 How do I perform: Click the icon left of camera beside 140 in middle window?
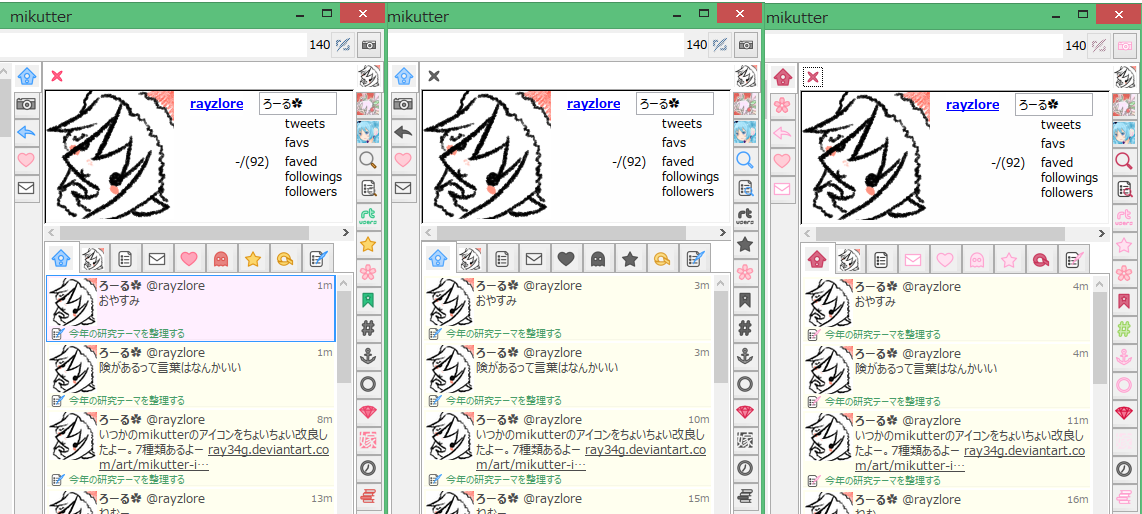[720, 45]
